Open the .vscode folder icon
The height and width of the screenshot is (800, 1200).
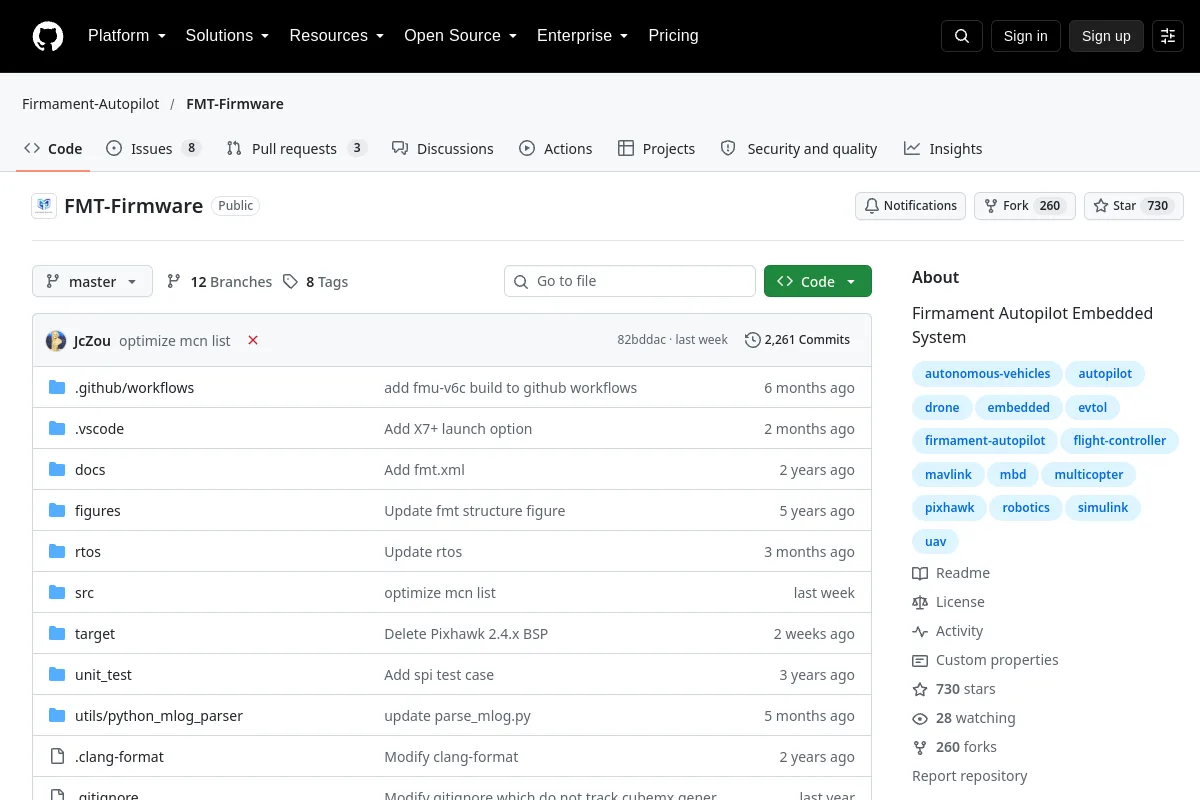57,428
